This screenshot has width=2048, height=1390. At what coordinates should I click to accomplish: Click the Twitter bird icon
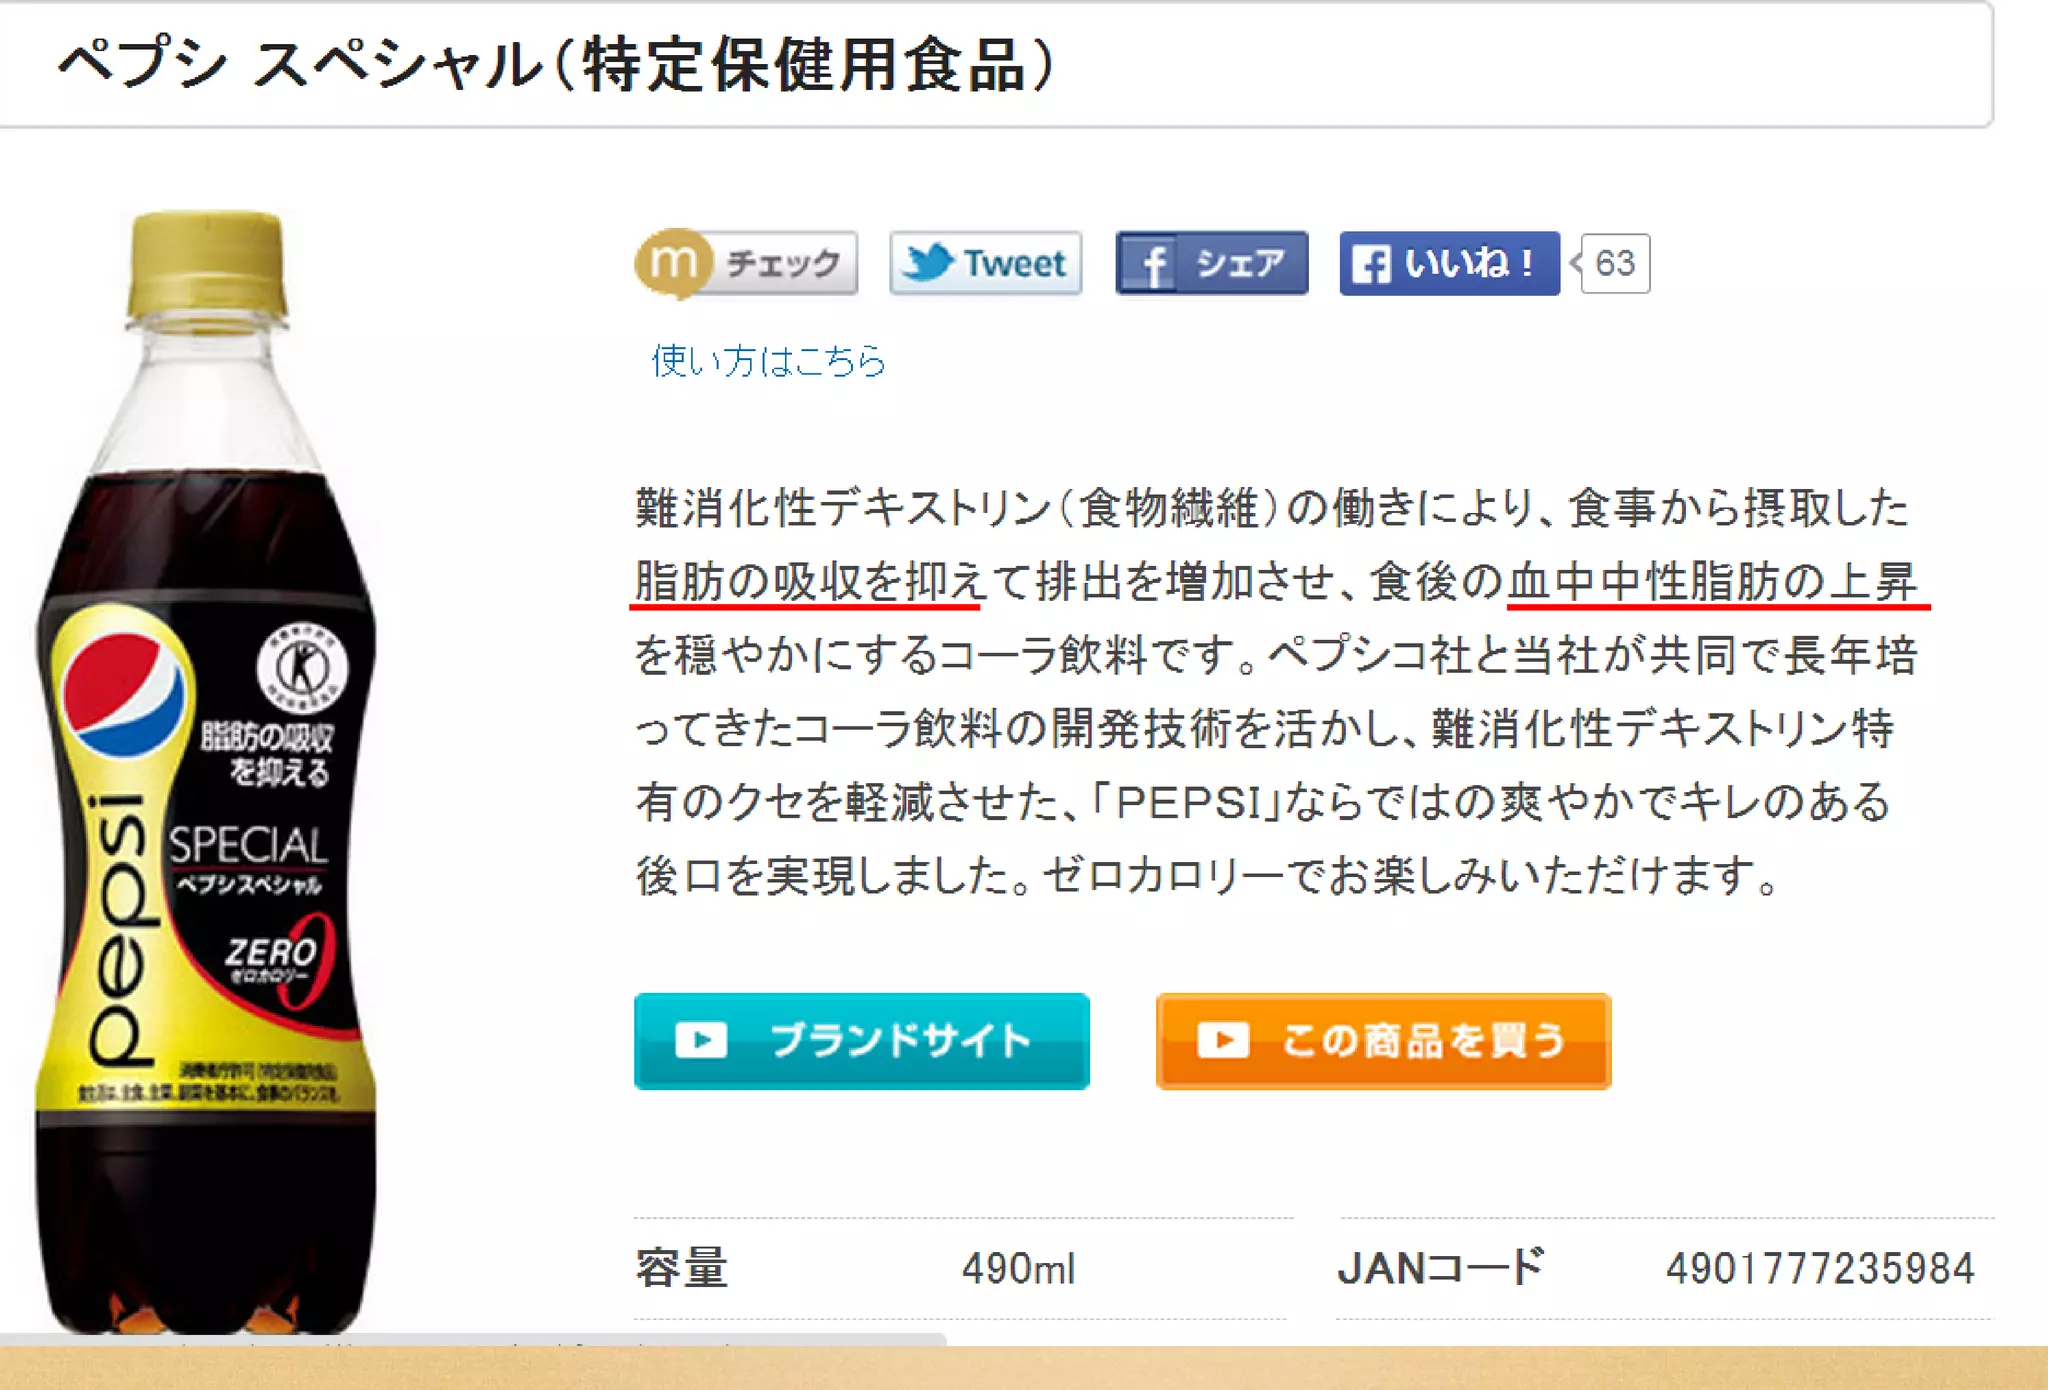[x=927, y=263]
